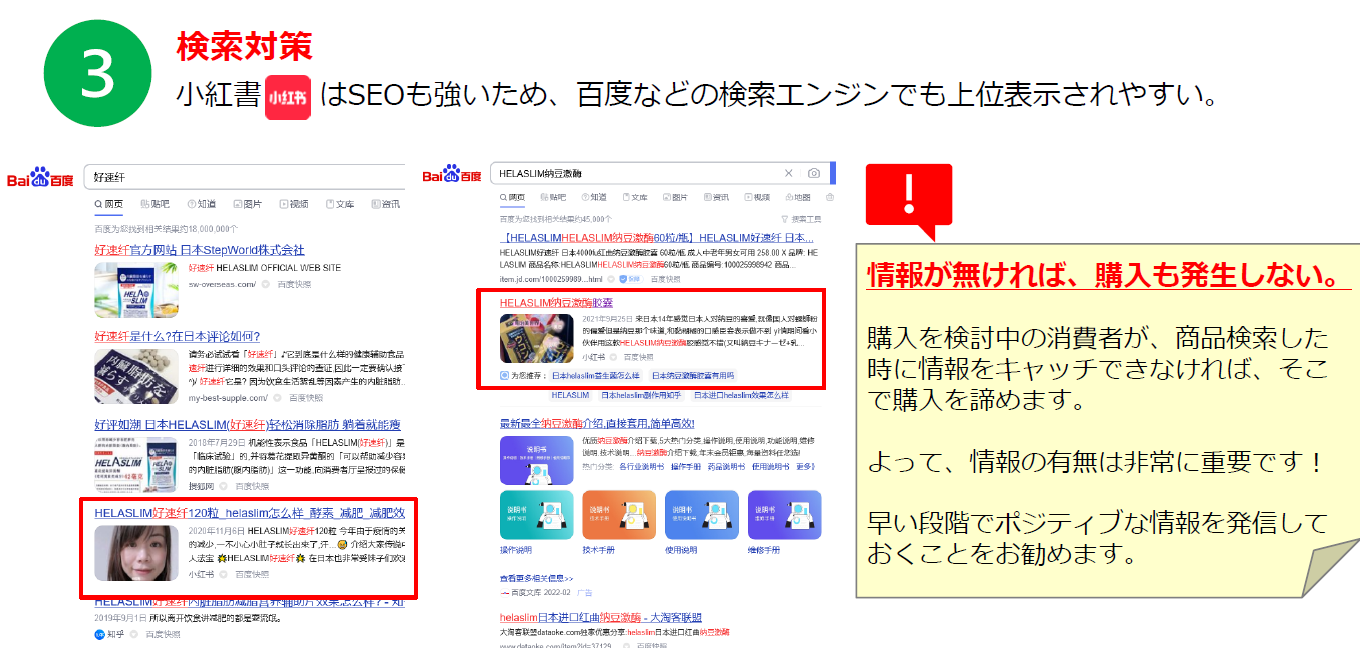The image size is (1360, 648).
Task: Click suggestion chip 日本helaslim益生菌怎么样
Action: 596,376
